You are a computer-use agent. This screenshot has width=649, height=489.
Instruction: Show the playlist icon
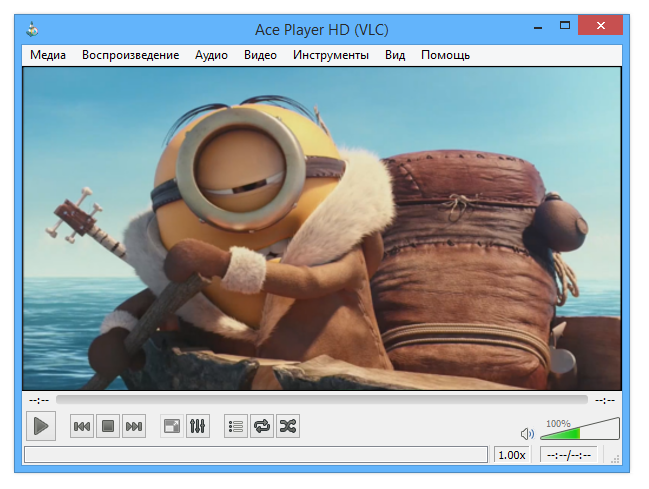click(x=236, y=426)
